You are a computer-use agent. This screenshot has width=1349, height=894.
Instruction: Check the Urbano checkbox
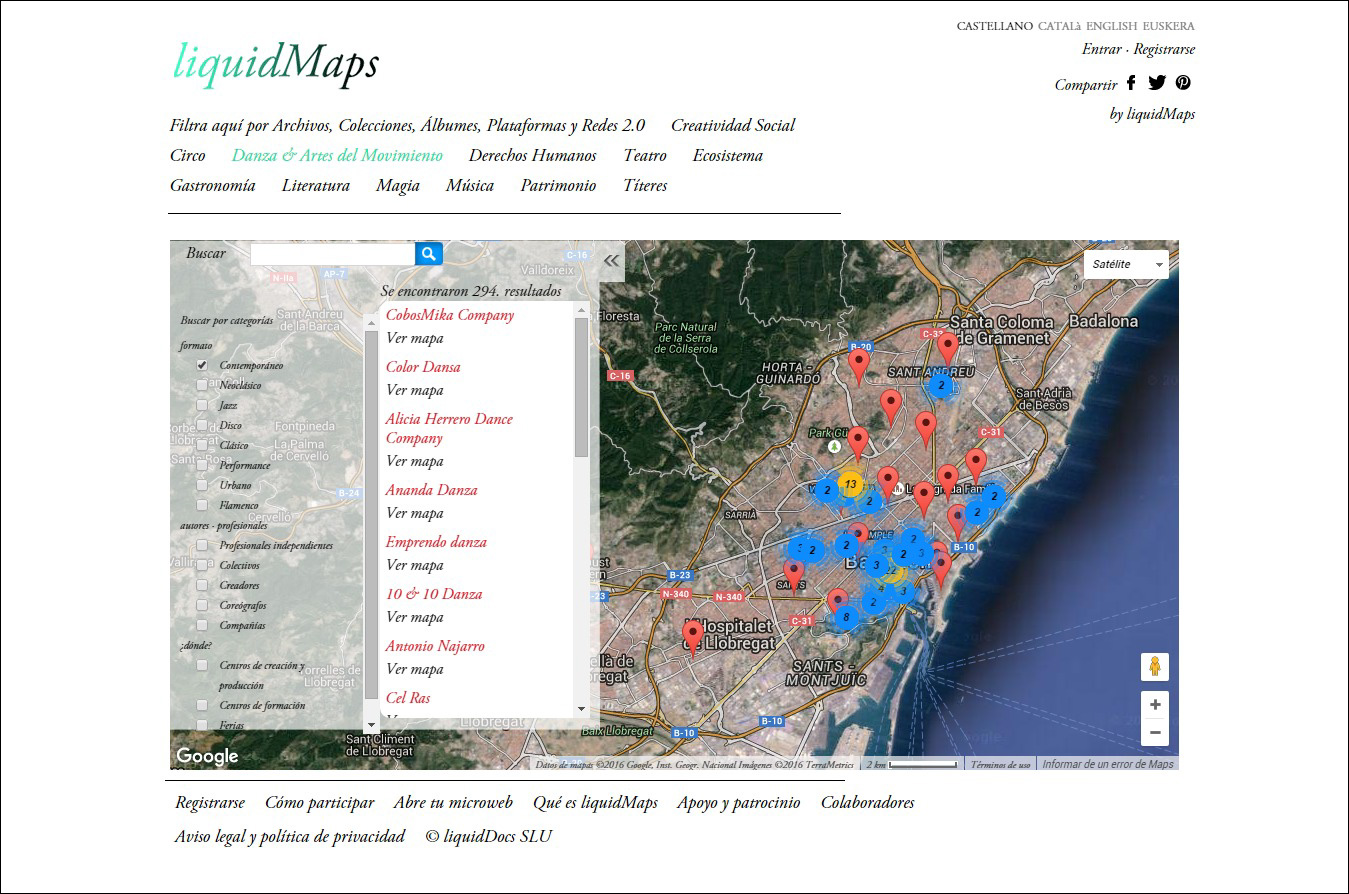point(202,485)
